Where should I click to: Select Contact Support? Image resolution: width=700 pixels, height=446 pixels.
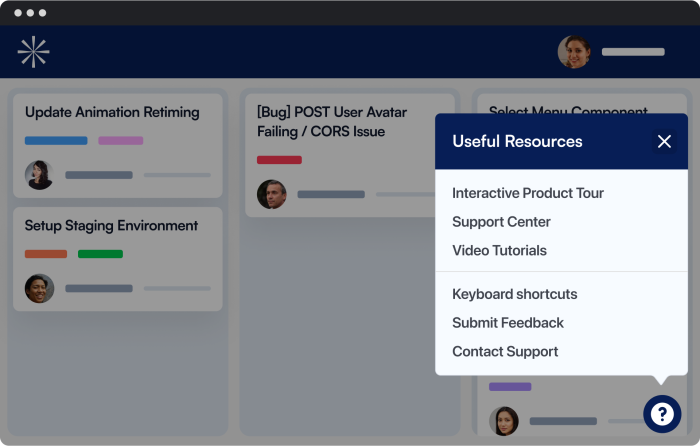(505, 351)
